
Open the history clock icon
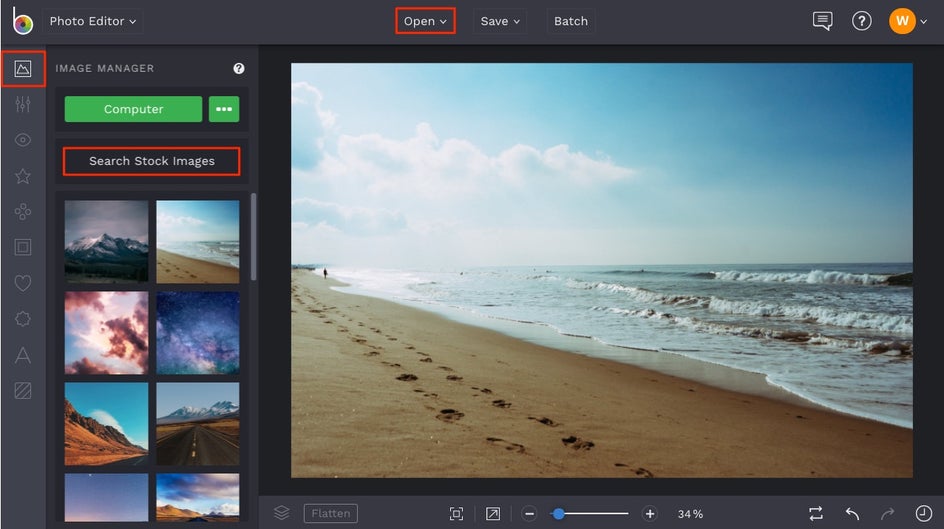(924, 513)
